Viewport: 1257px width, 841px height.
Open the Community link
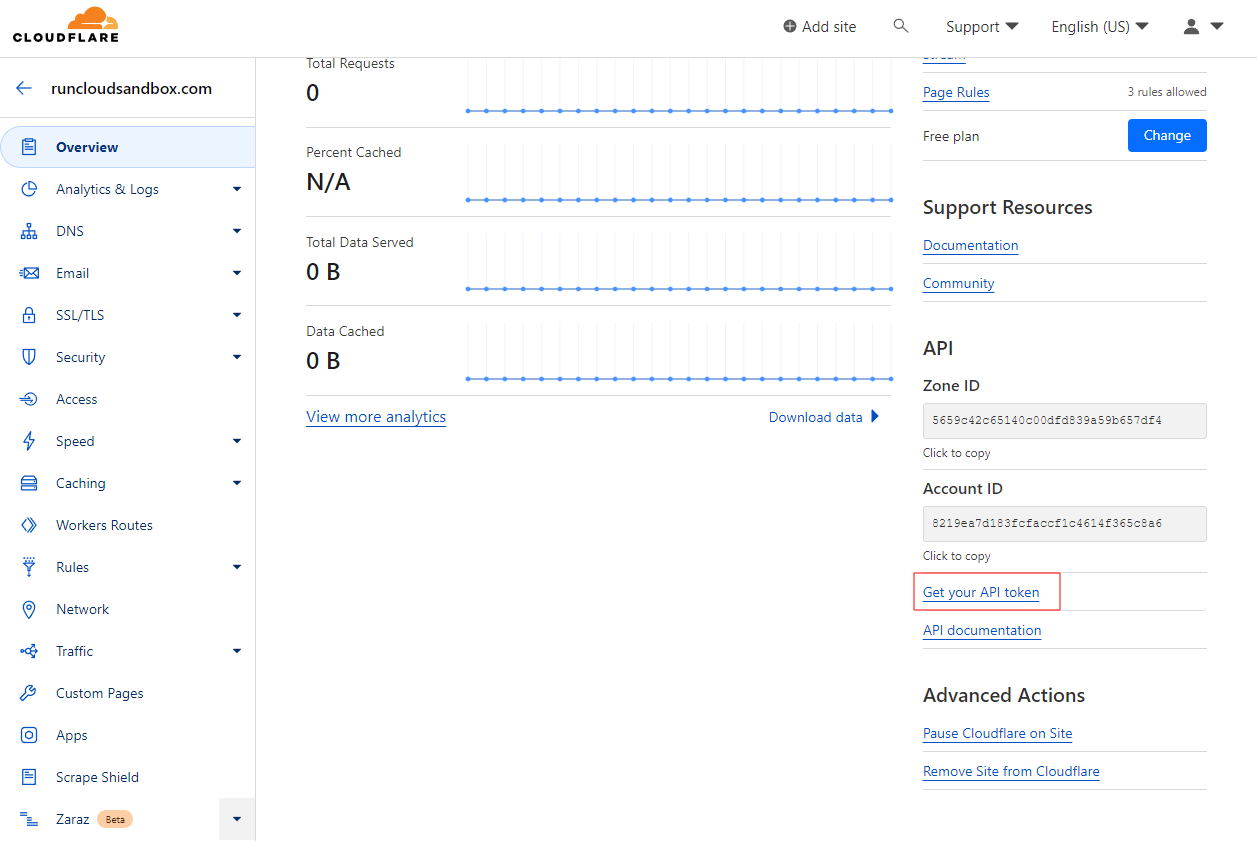(x=959, y=283)
